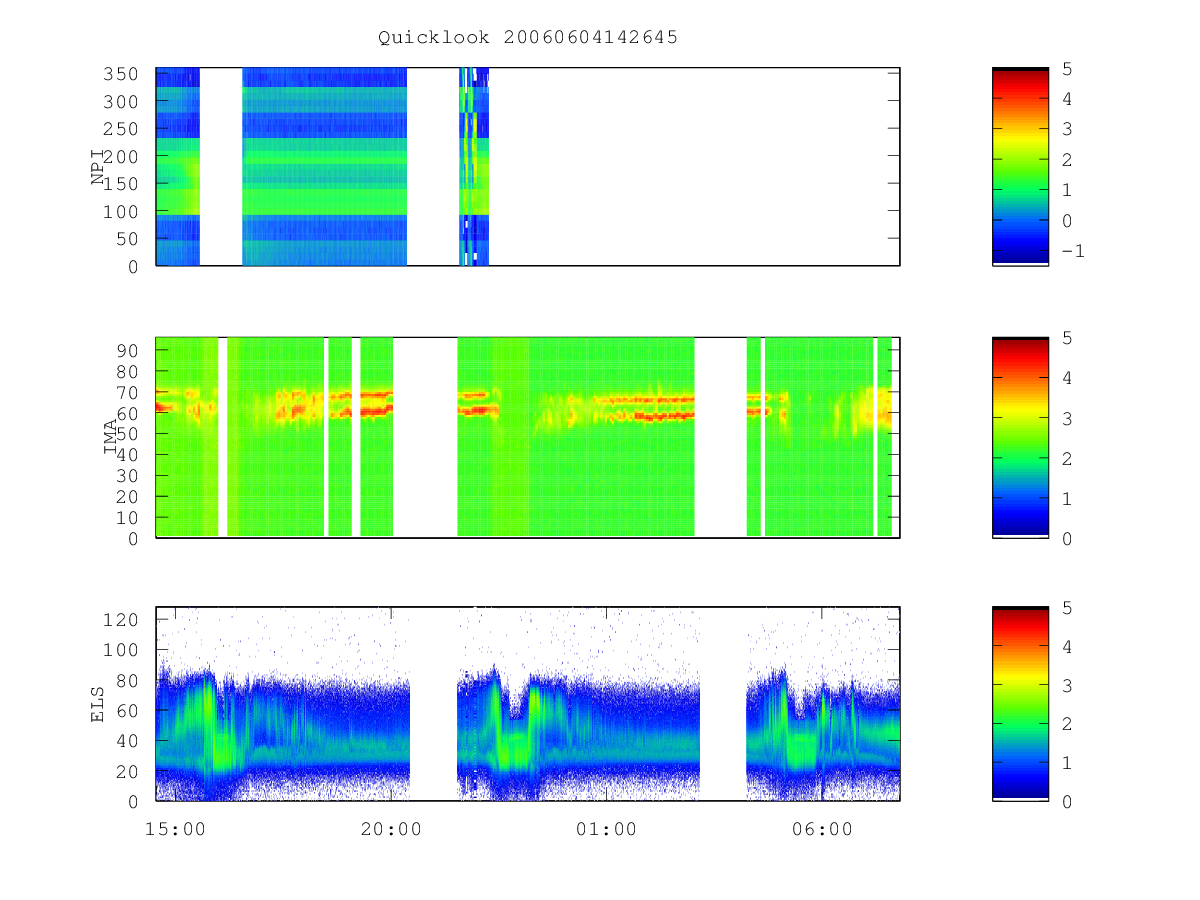Click the 90 tick on IMA axis
Screen dimensions: 1200x900
coord(129,349)
